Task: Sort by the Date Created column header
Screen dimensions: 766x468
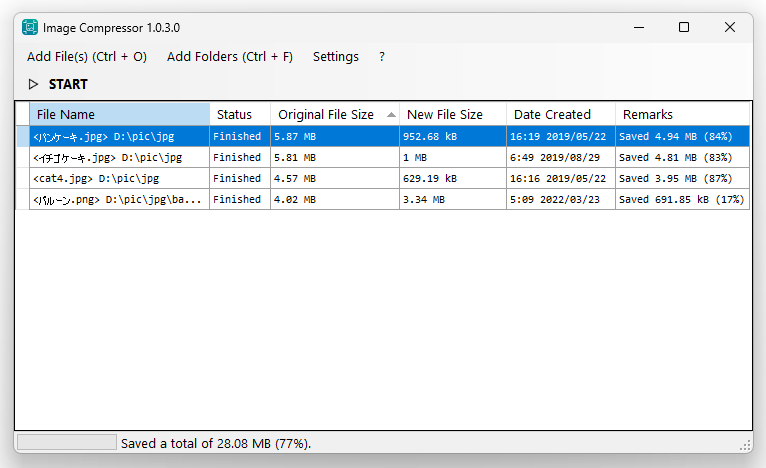Action: tap(561, 114)
